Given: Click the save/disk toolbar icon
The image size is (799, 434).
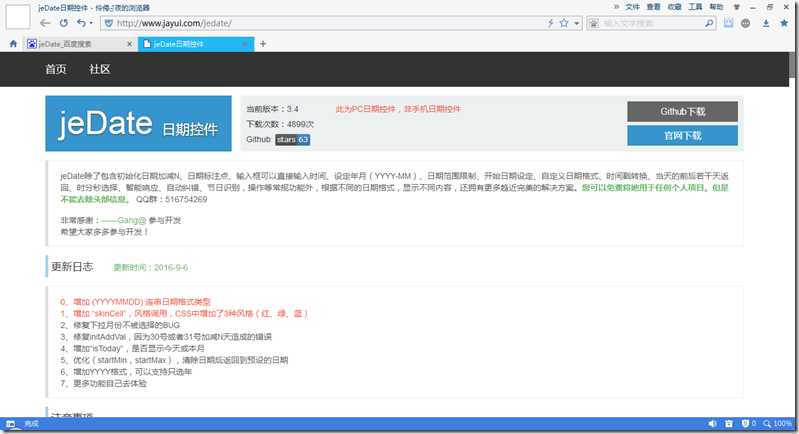Looking at the screenshot, I should point(729,23).
